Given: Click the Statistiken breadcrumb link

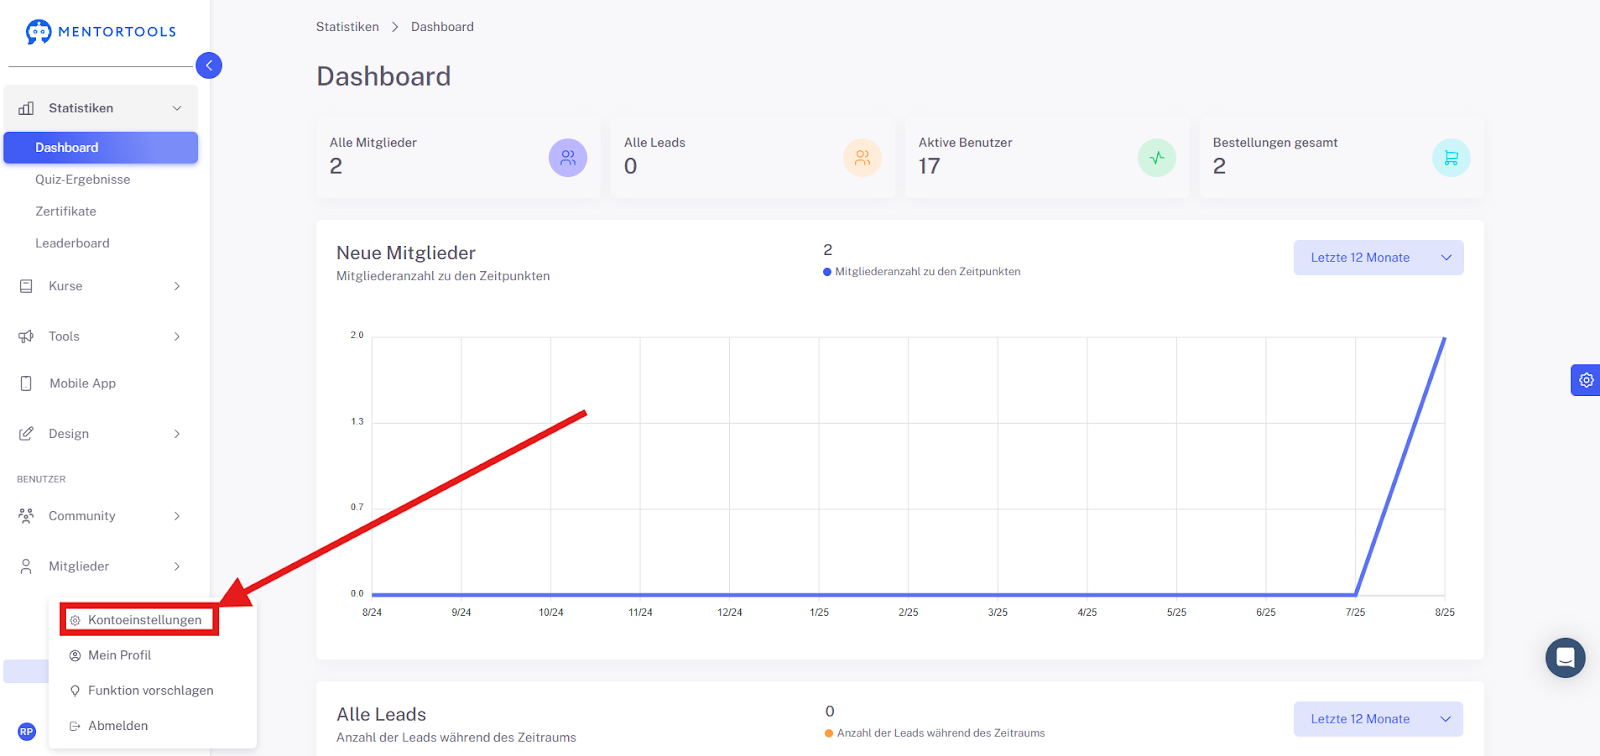Looking at the screenshot, I should point(347,27).
